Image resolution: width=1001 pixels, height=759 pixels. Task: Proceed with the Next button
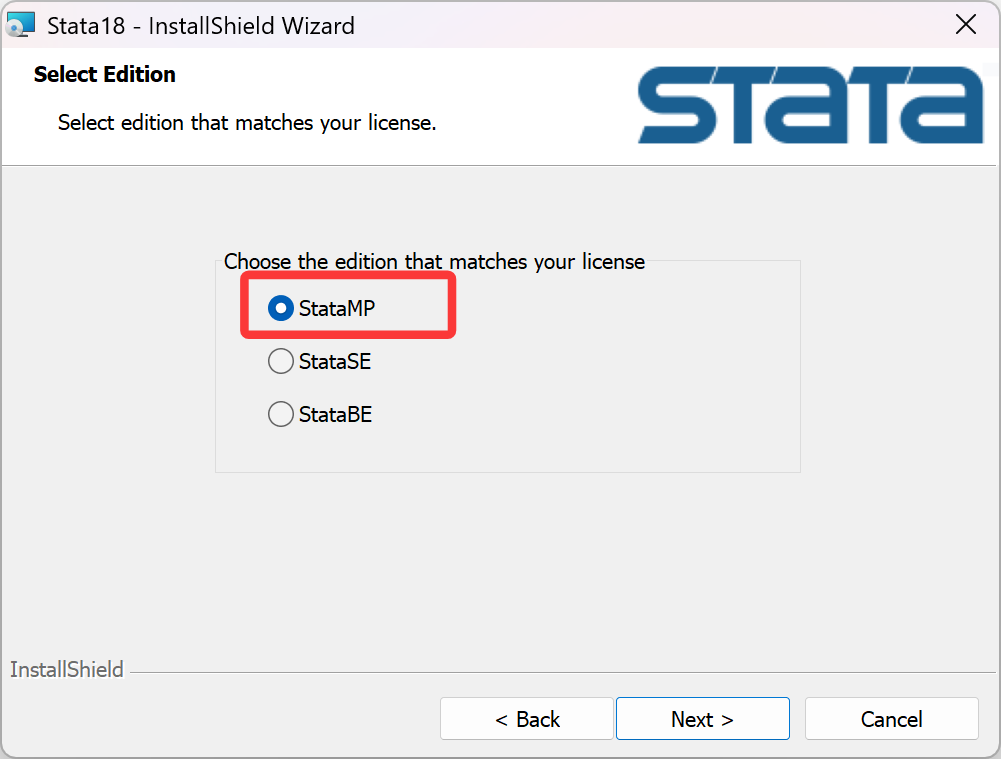click(x=702, y=719)
